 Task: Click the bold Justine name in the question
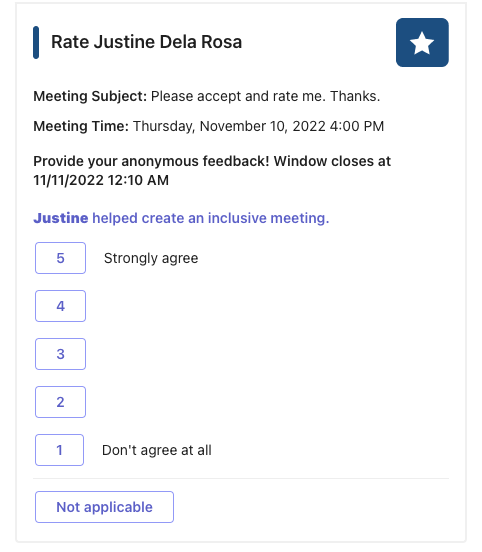point(61,218)
